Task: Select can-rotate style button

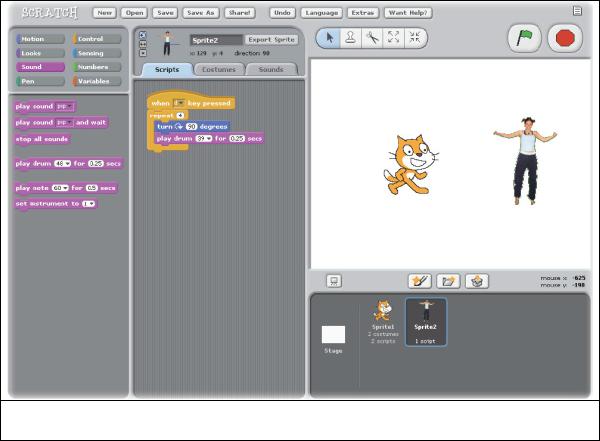Action: [143, 35]
